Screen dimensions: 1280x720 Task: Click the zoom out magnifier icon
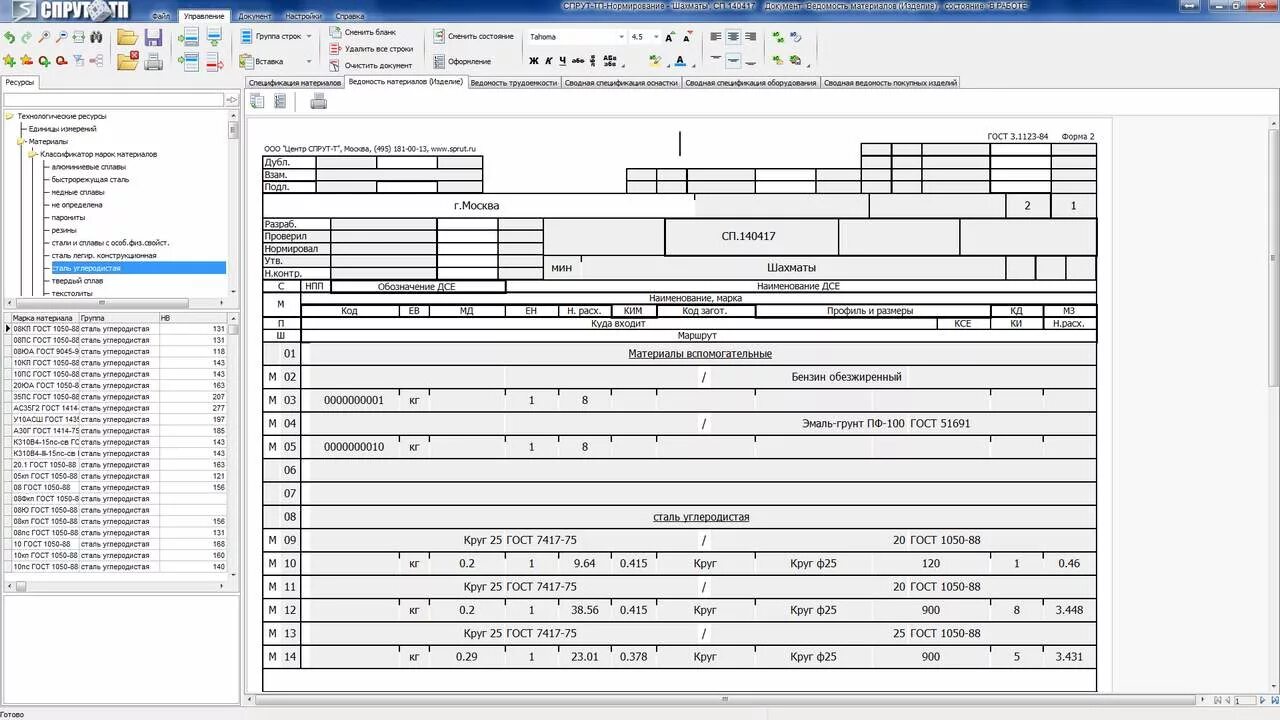point(61,37)
